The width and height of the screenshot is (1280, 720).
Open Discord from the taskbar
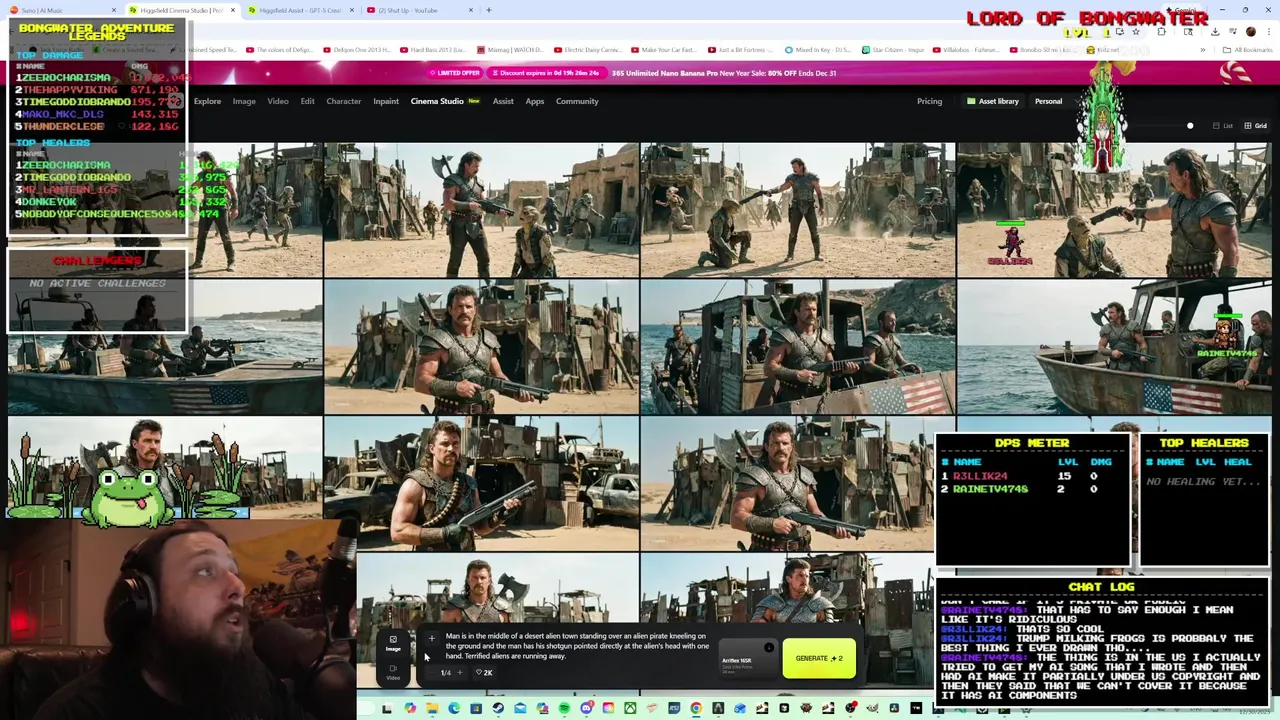pyautogui.click(x=587, y=708)
